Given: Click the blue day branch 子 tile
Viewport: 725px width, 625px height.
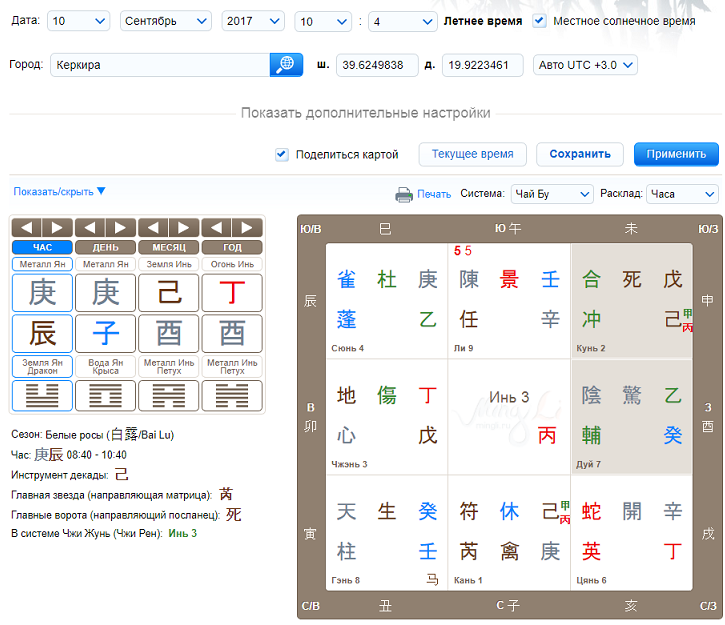Looking at the screenshot, I should pyautogui.click(x=105, y=333).
